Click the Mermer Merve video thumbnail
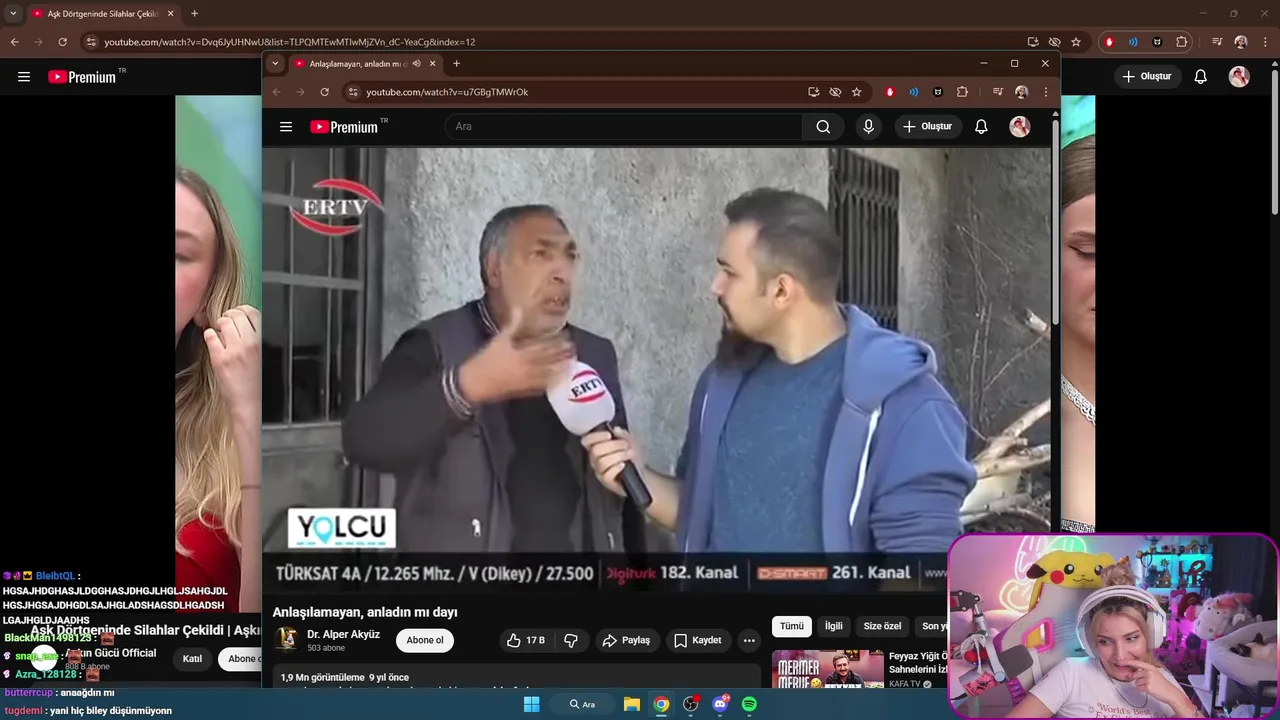The width and height of the screenshot is (1280, 720). point(828,670)
